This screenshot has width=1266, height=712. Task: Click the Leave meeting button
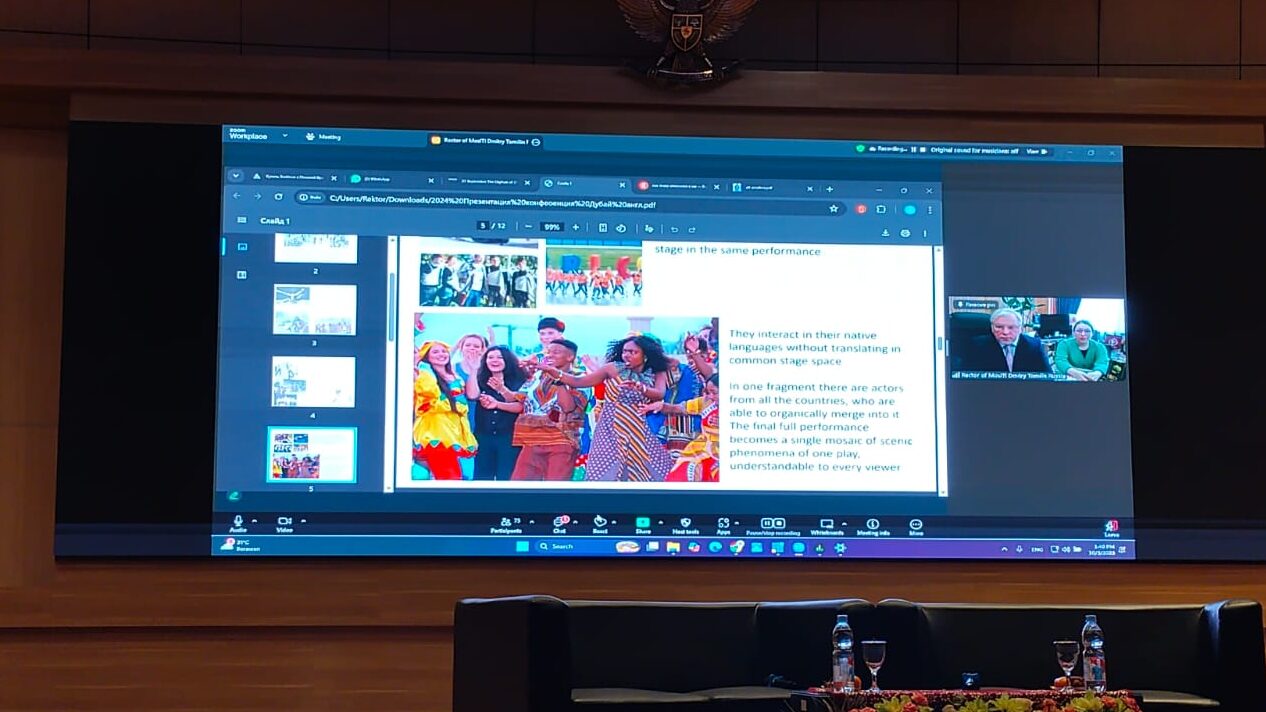1111,527
